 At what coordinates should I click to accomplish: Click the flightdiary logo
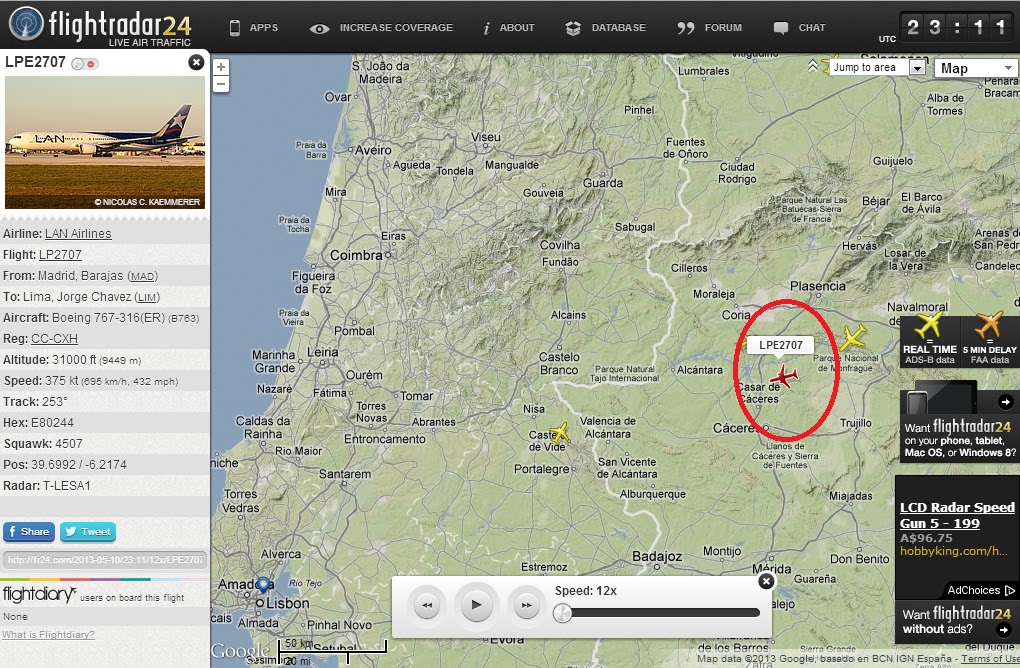39,594
